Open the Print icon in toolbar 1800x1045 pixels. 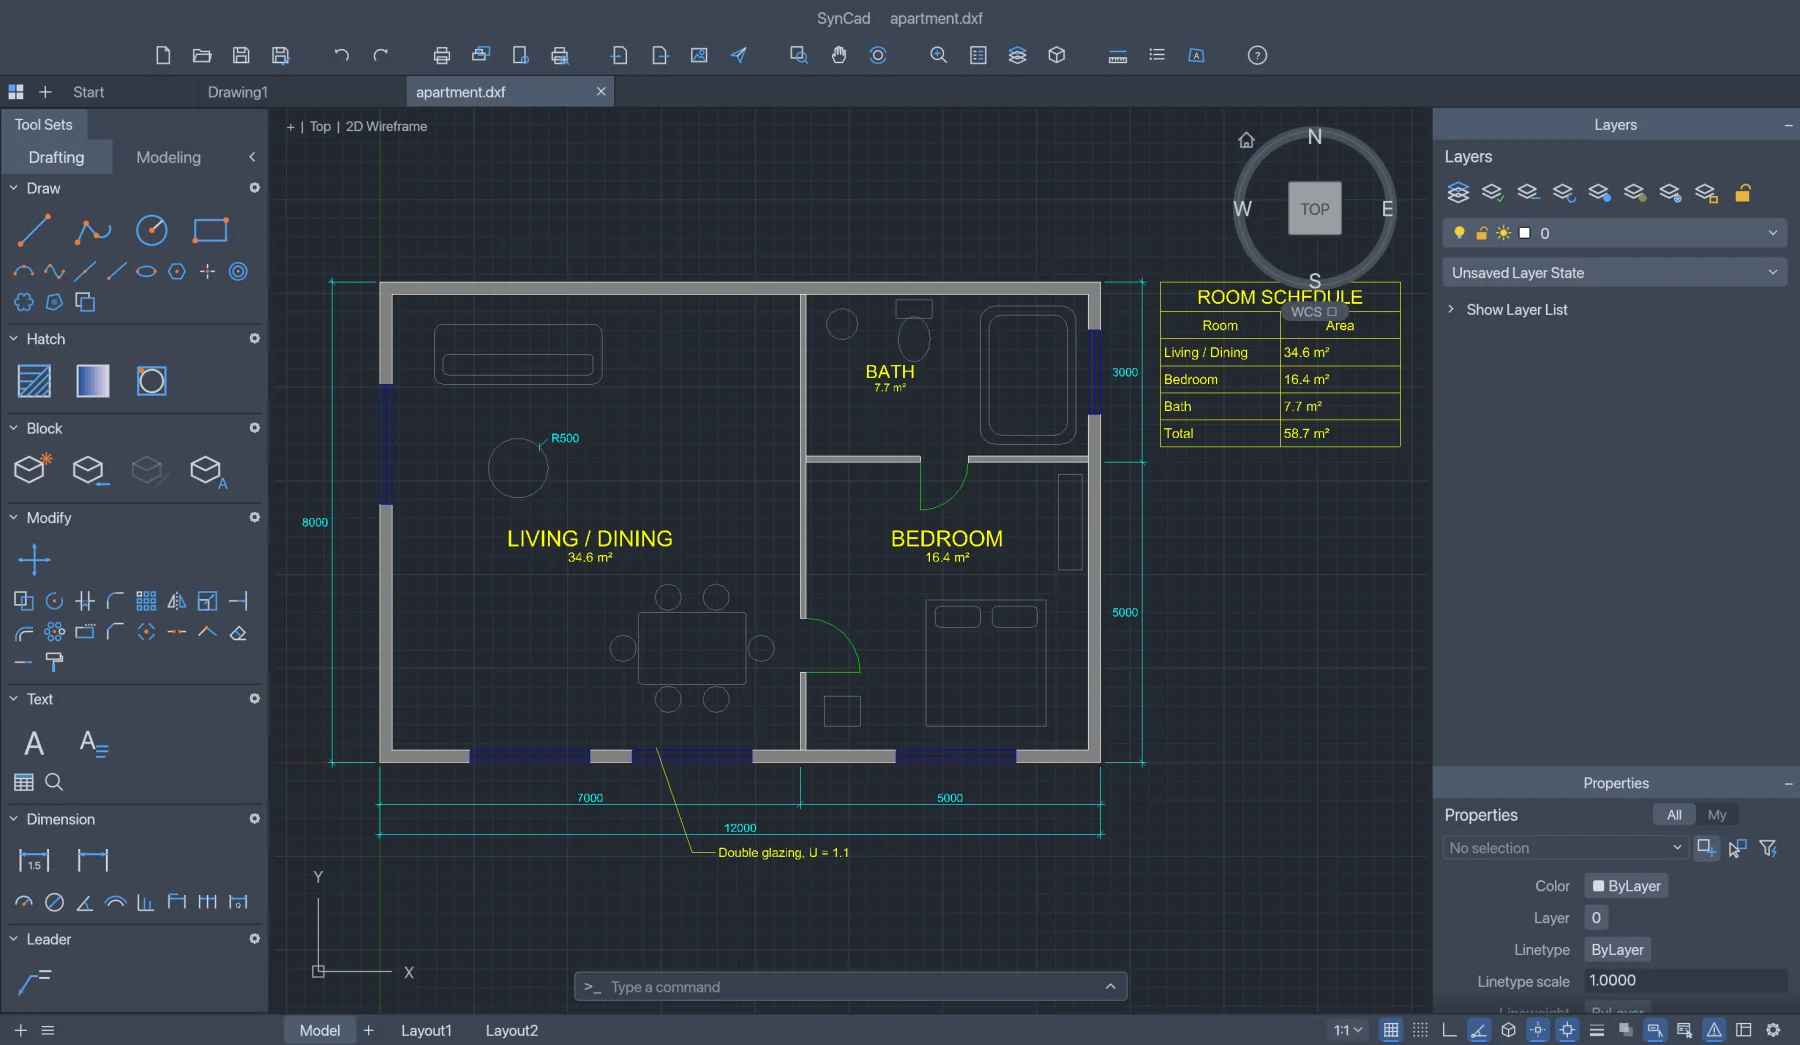pyautogui.click(x=441, y=55)
